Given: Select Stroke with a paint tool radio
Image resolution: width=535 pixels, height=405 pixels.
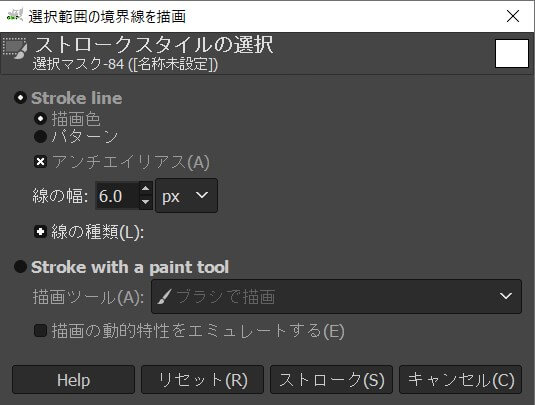Looking at the screenshot, I should [20, 267].
